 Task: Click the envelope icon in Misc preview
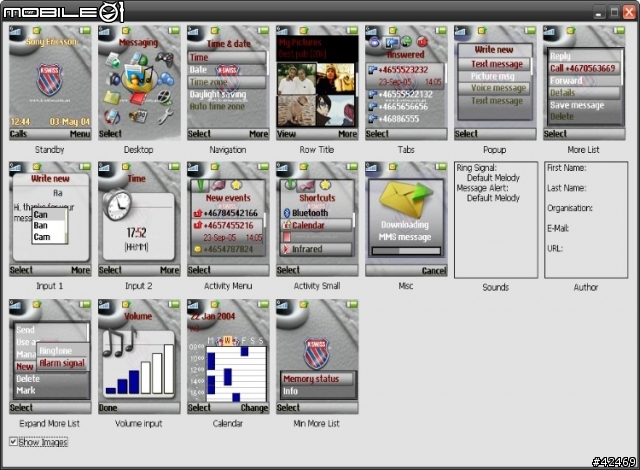[x=405, y=199]
